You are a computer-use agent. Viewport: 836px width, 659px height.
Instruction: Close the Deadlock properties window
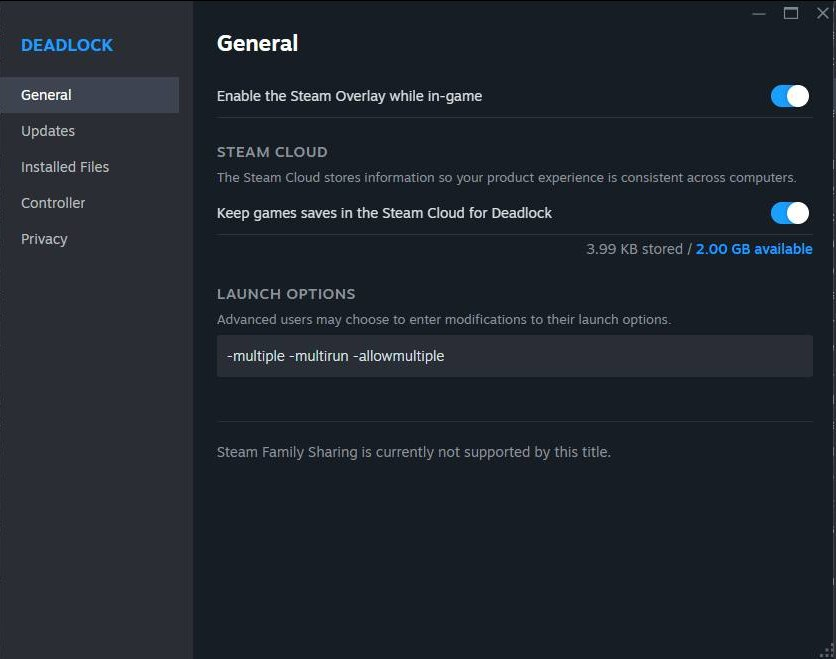coord(823,13)
